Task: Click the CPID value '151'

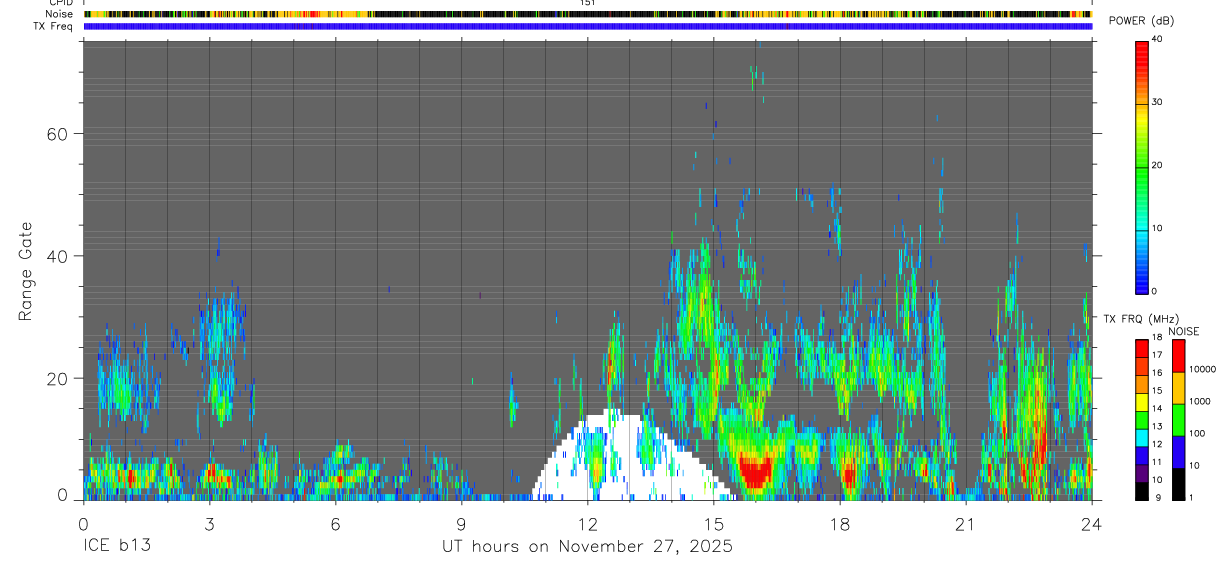Action: 588,3
